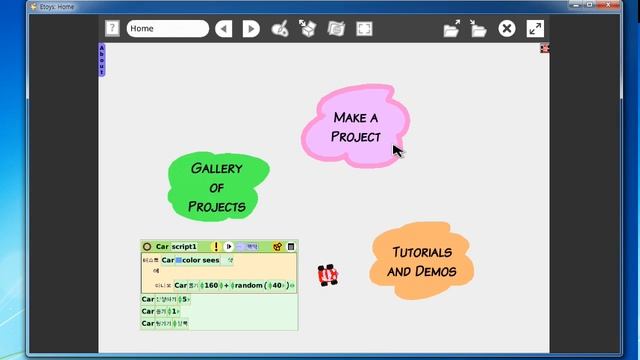Click script play clock button
640x360 pixels.
[229, 247]
